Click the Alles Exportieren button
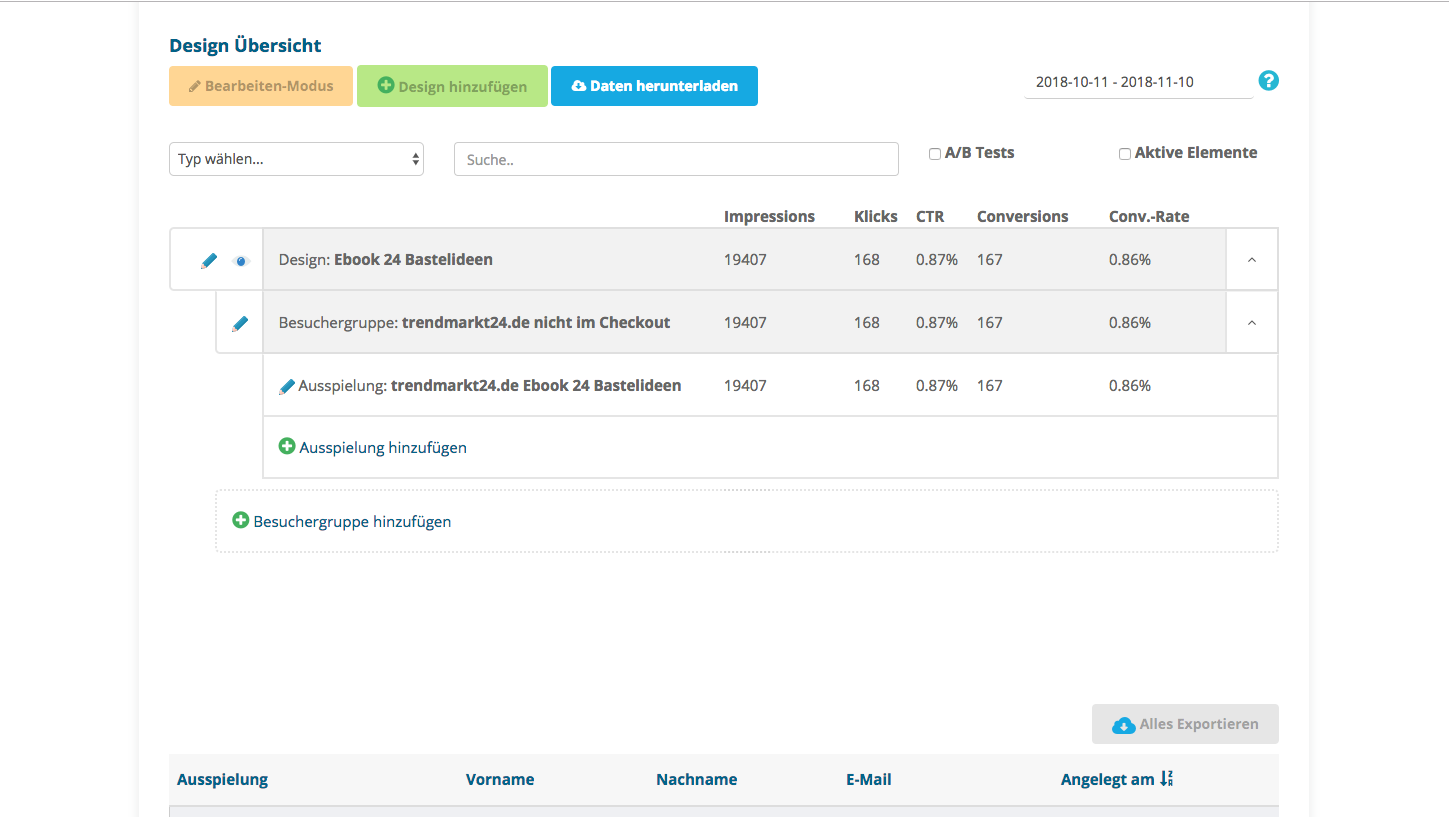The width and height of the screenshot is (1449, 817). 1185,724
